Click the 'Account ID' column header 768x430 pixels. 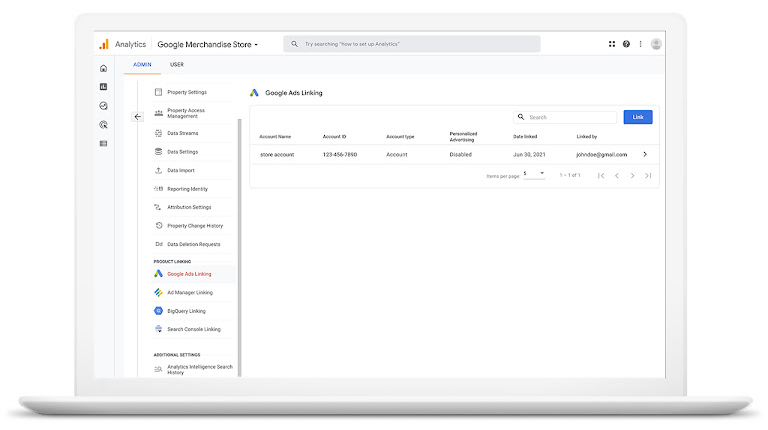pos(335,137)
